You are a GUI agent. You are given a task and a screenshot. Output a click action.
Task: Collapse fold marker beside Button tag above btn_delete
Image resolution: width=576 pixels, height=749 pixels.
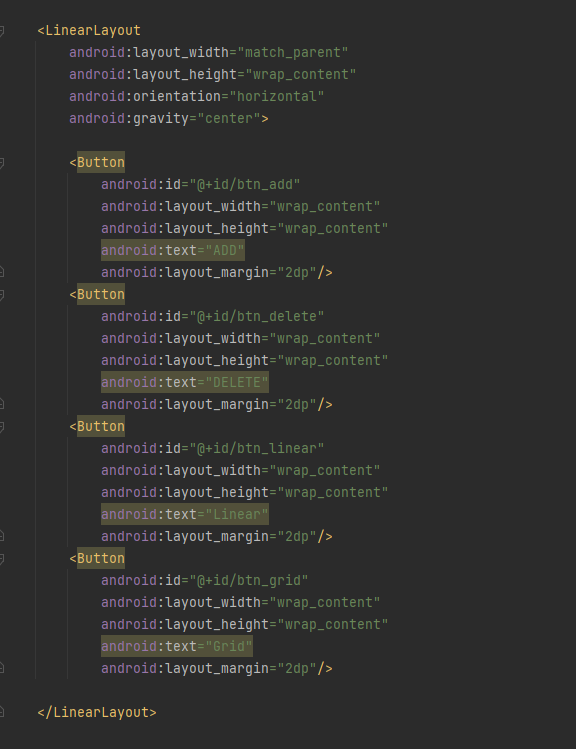(x=1, y=295)
